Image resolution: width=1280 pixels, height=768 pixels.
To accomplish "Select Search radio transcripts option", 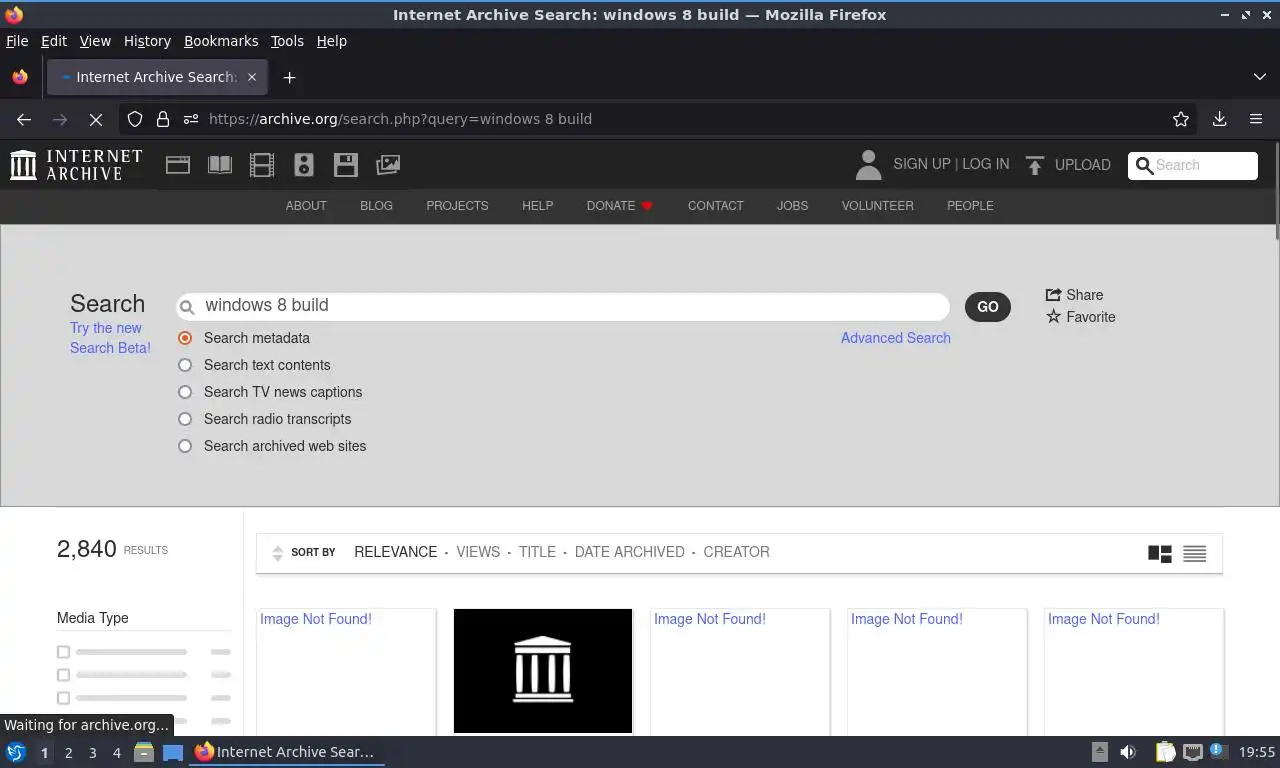I will [185, 419].
